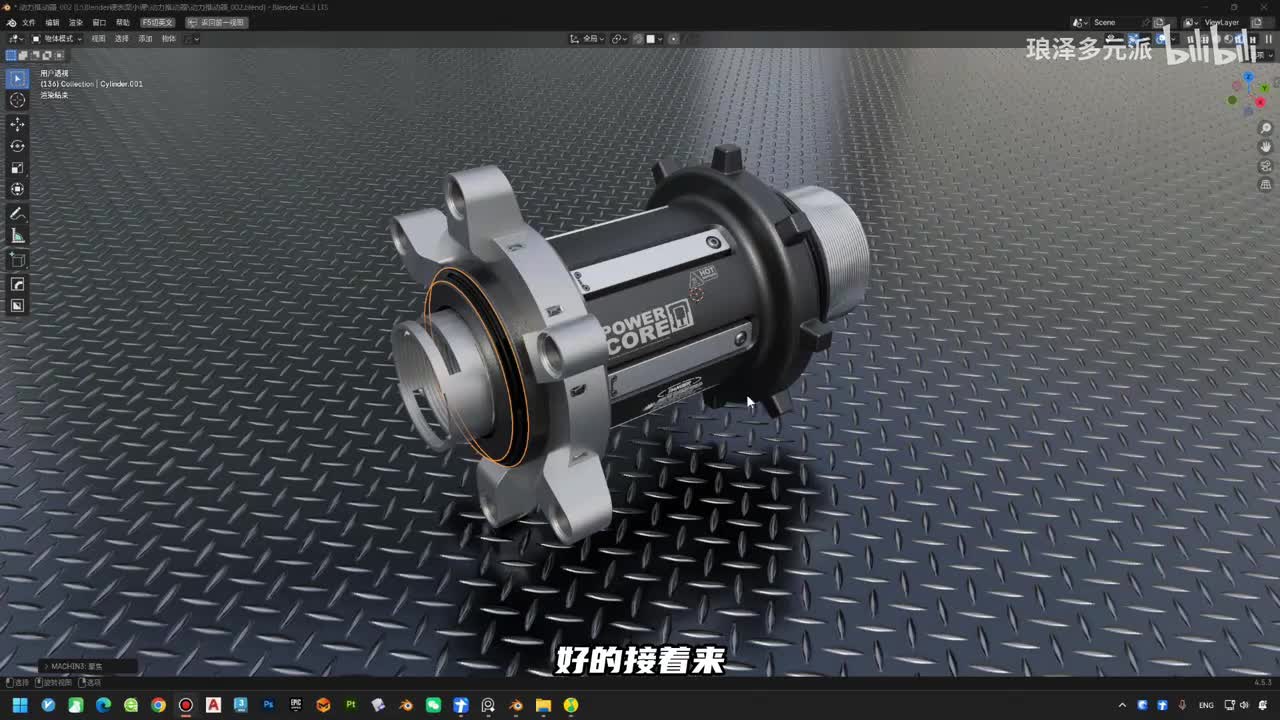Open Google Chrome from the taskbar
Viewport: 1280px width, 720px height.
[158, 705]
